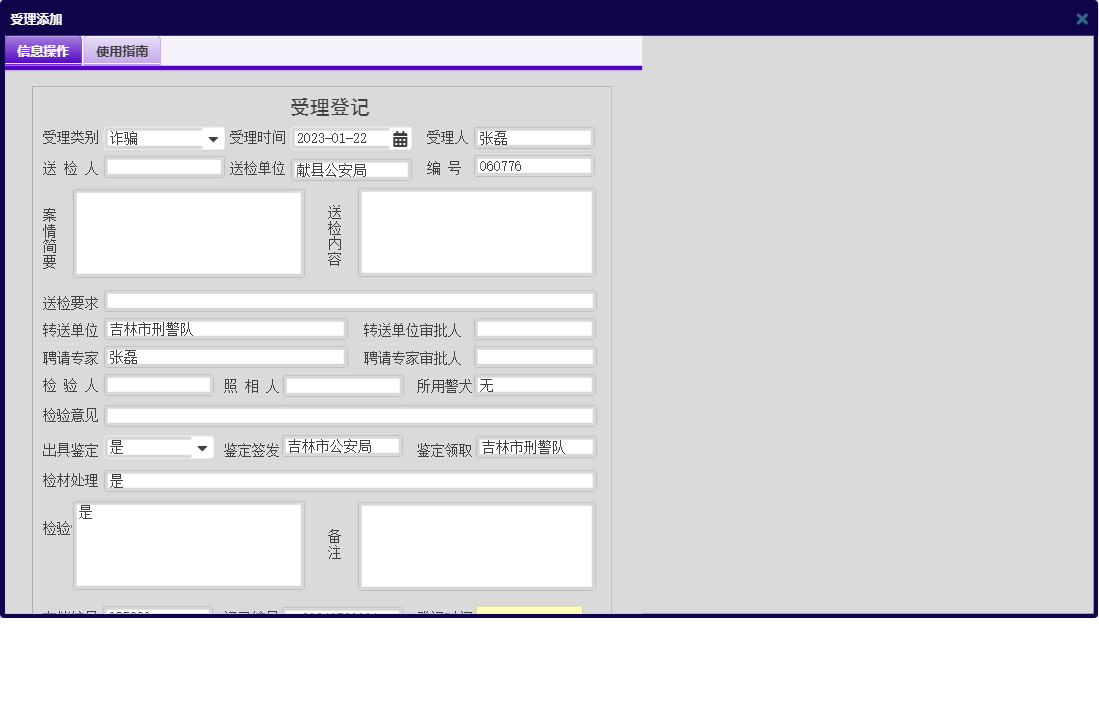
Task: Focus the 照相人 input box
Action: point(343,384)
